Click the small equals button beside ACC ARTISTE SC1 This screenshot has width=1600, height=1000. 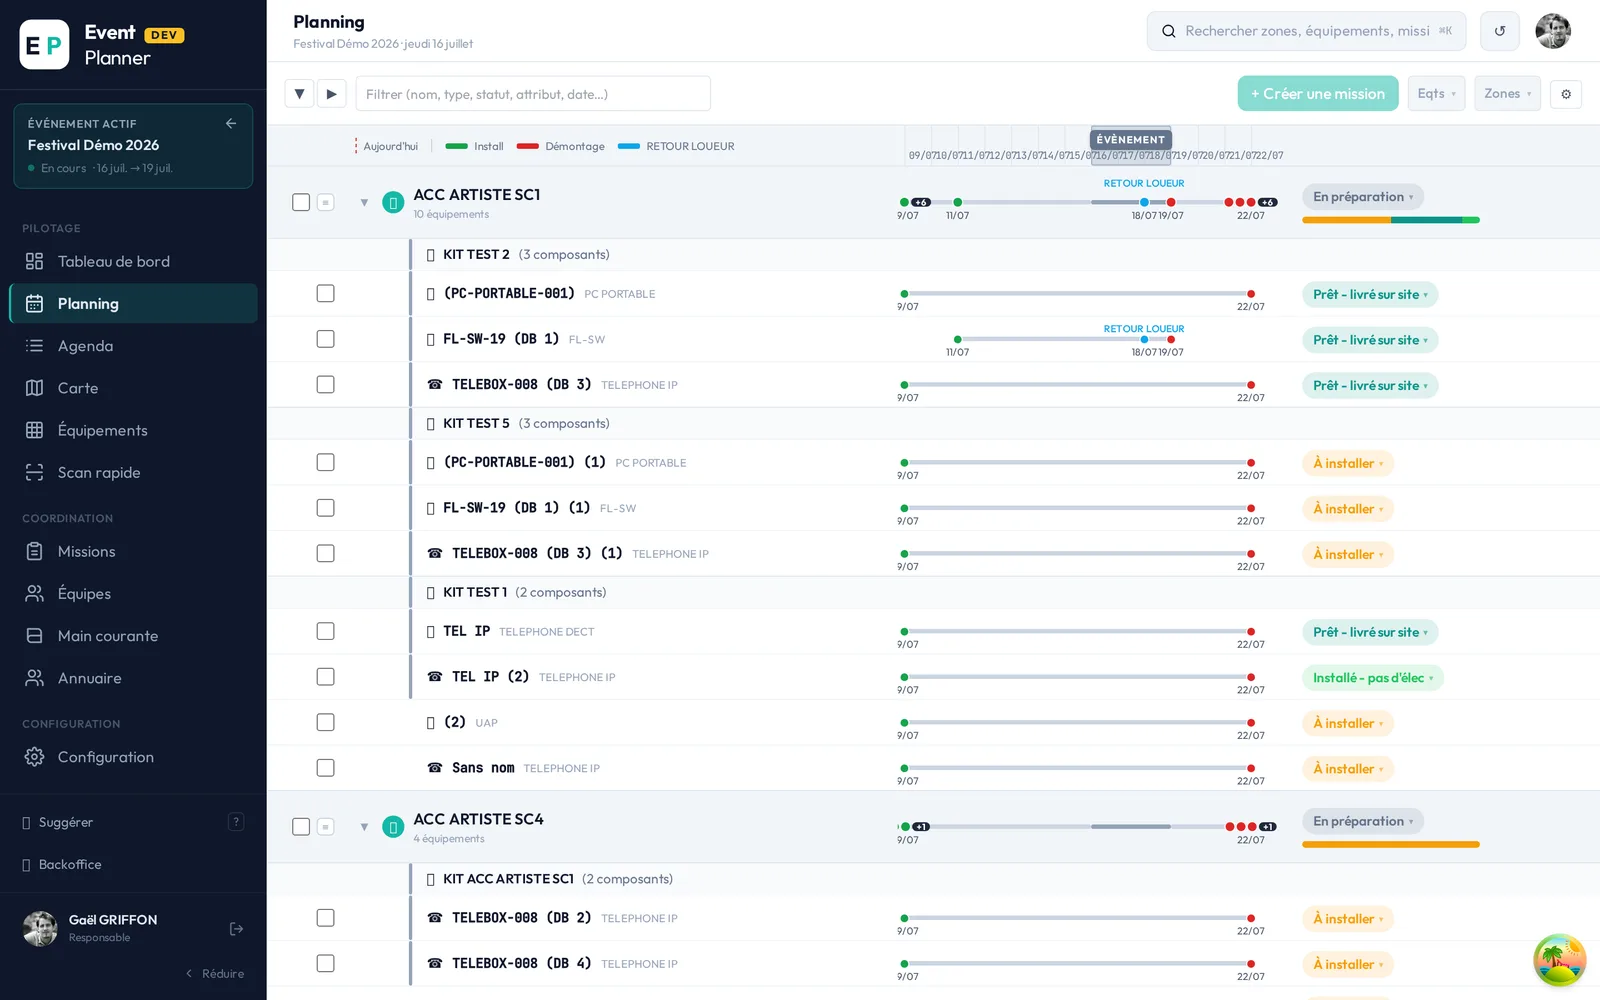pyautogui.click(x=325, y=202)
